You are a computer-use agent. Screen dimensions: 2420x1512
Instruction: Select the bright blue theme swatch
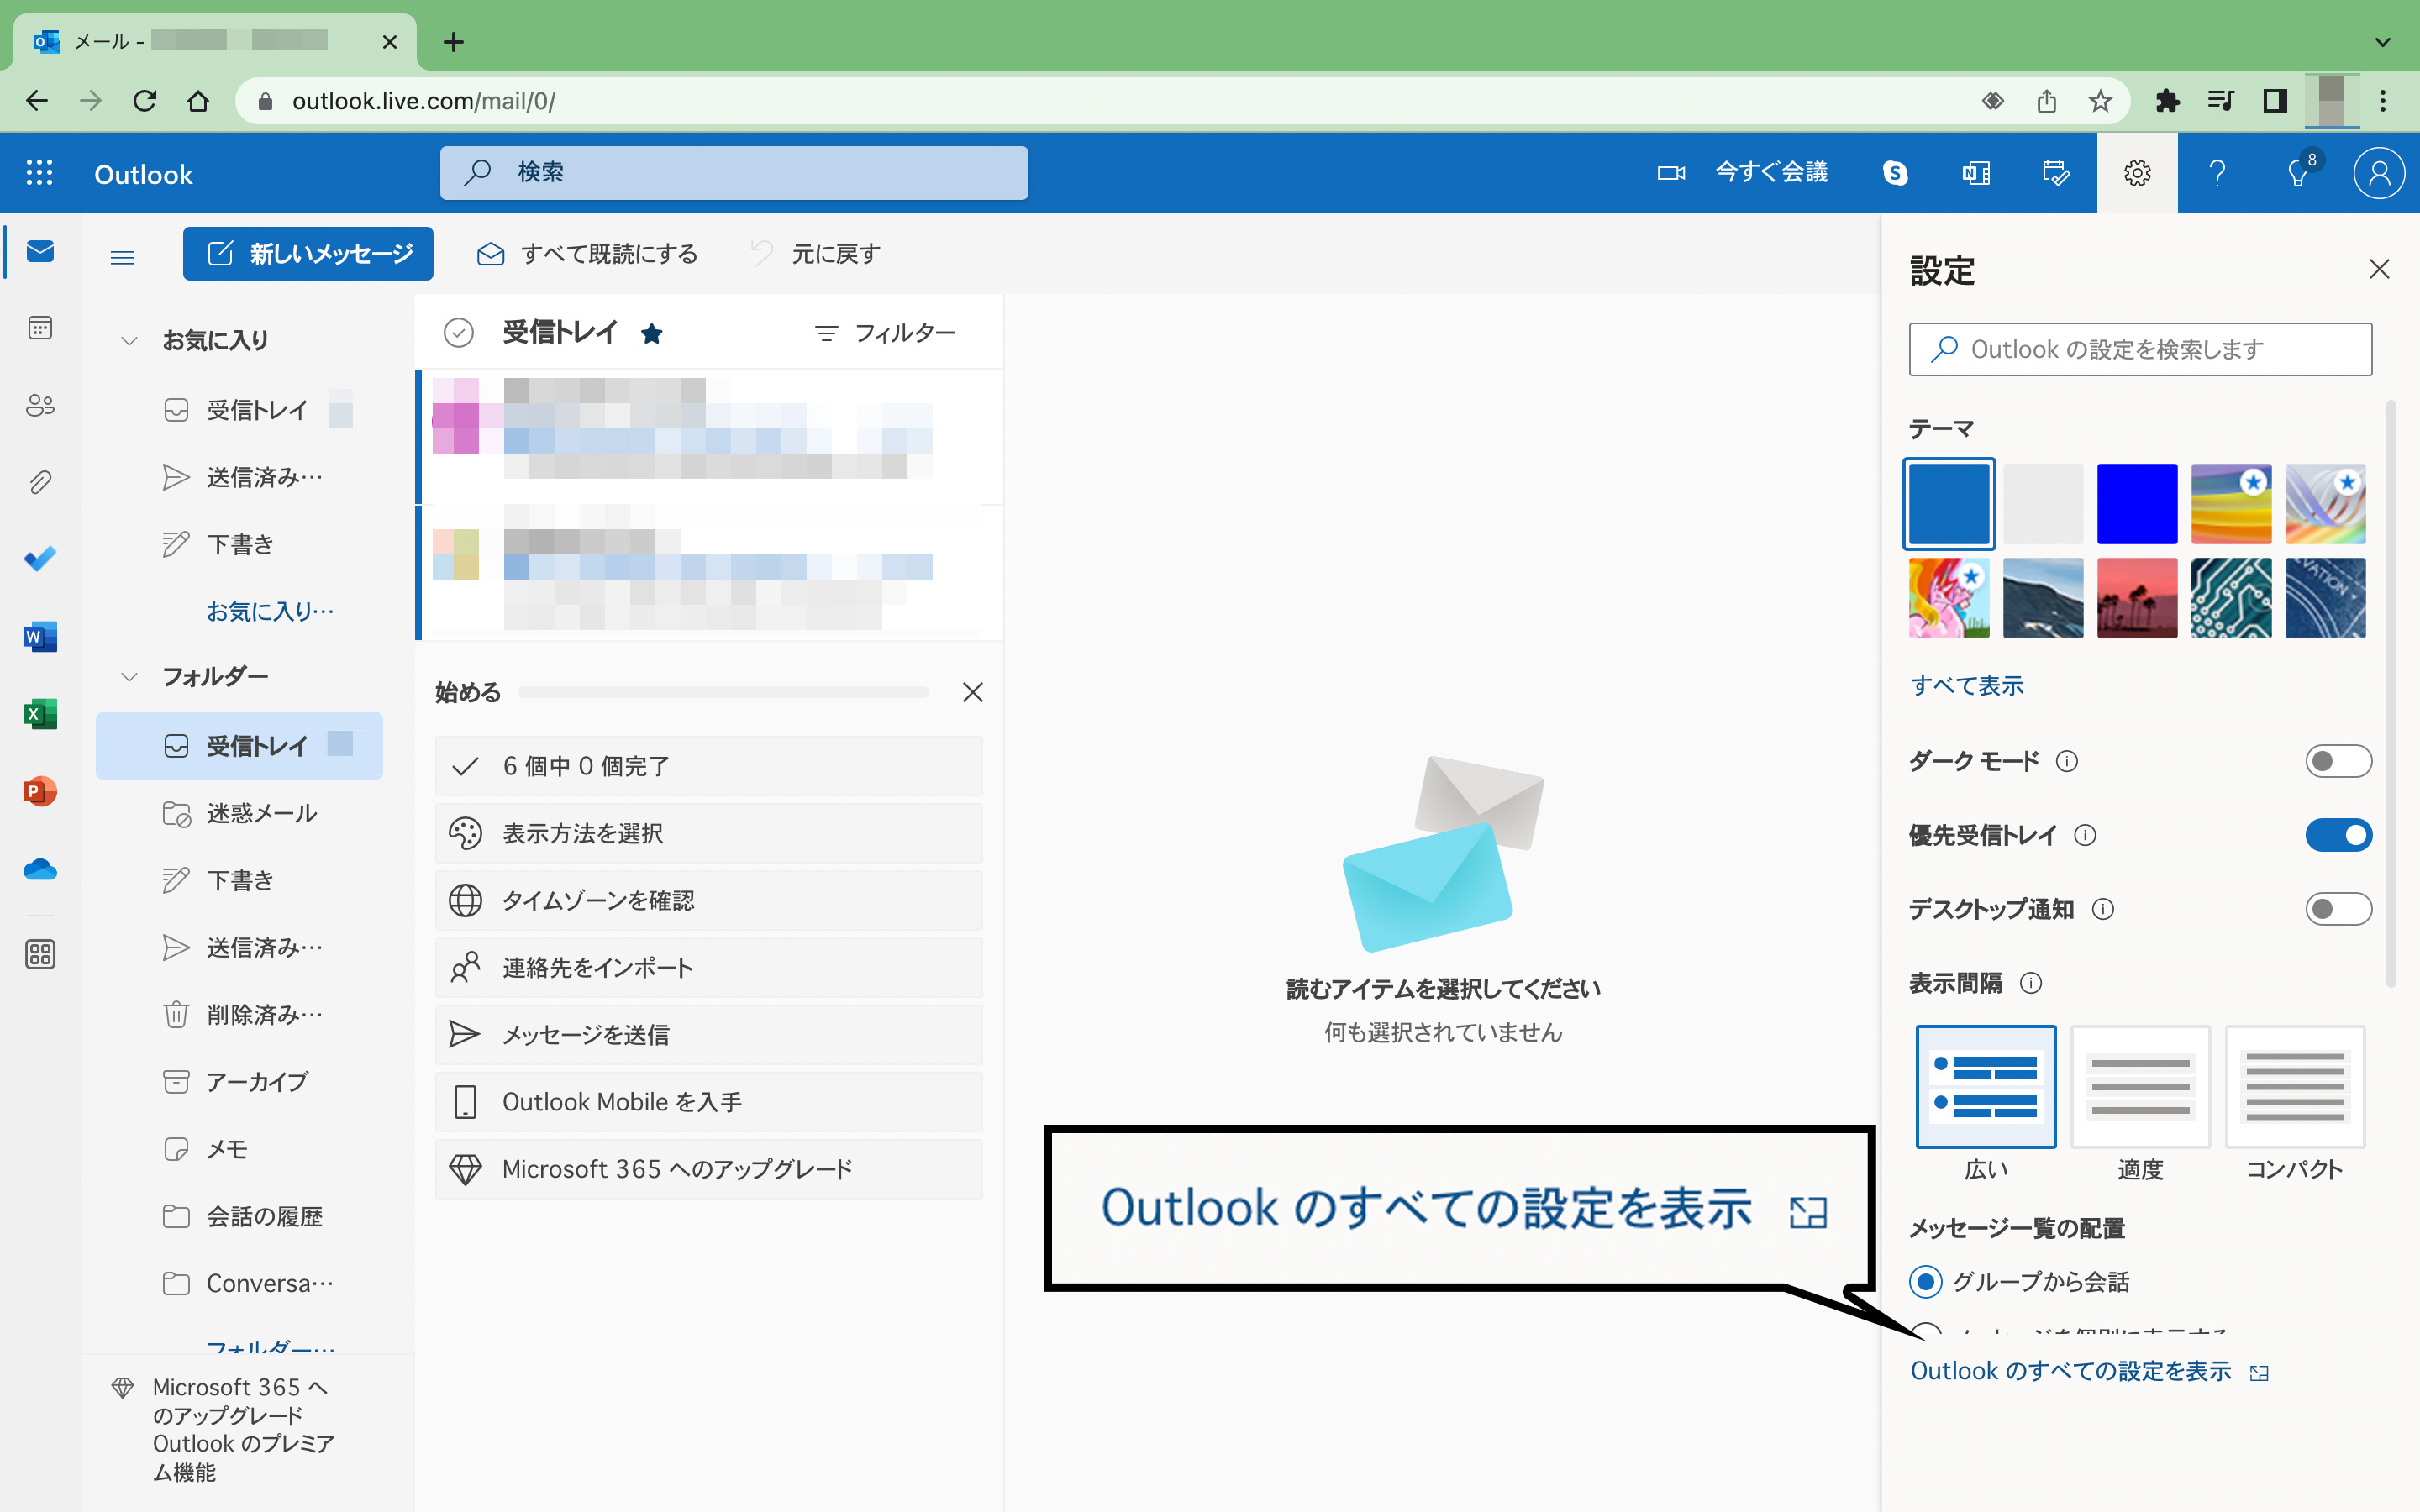coord(2137,503)
